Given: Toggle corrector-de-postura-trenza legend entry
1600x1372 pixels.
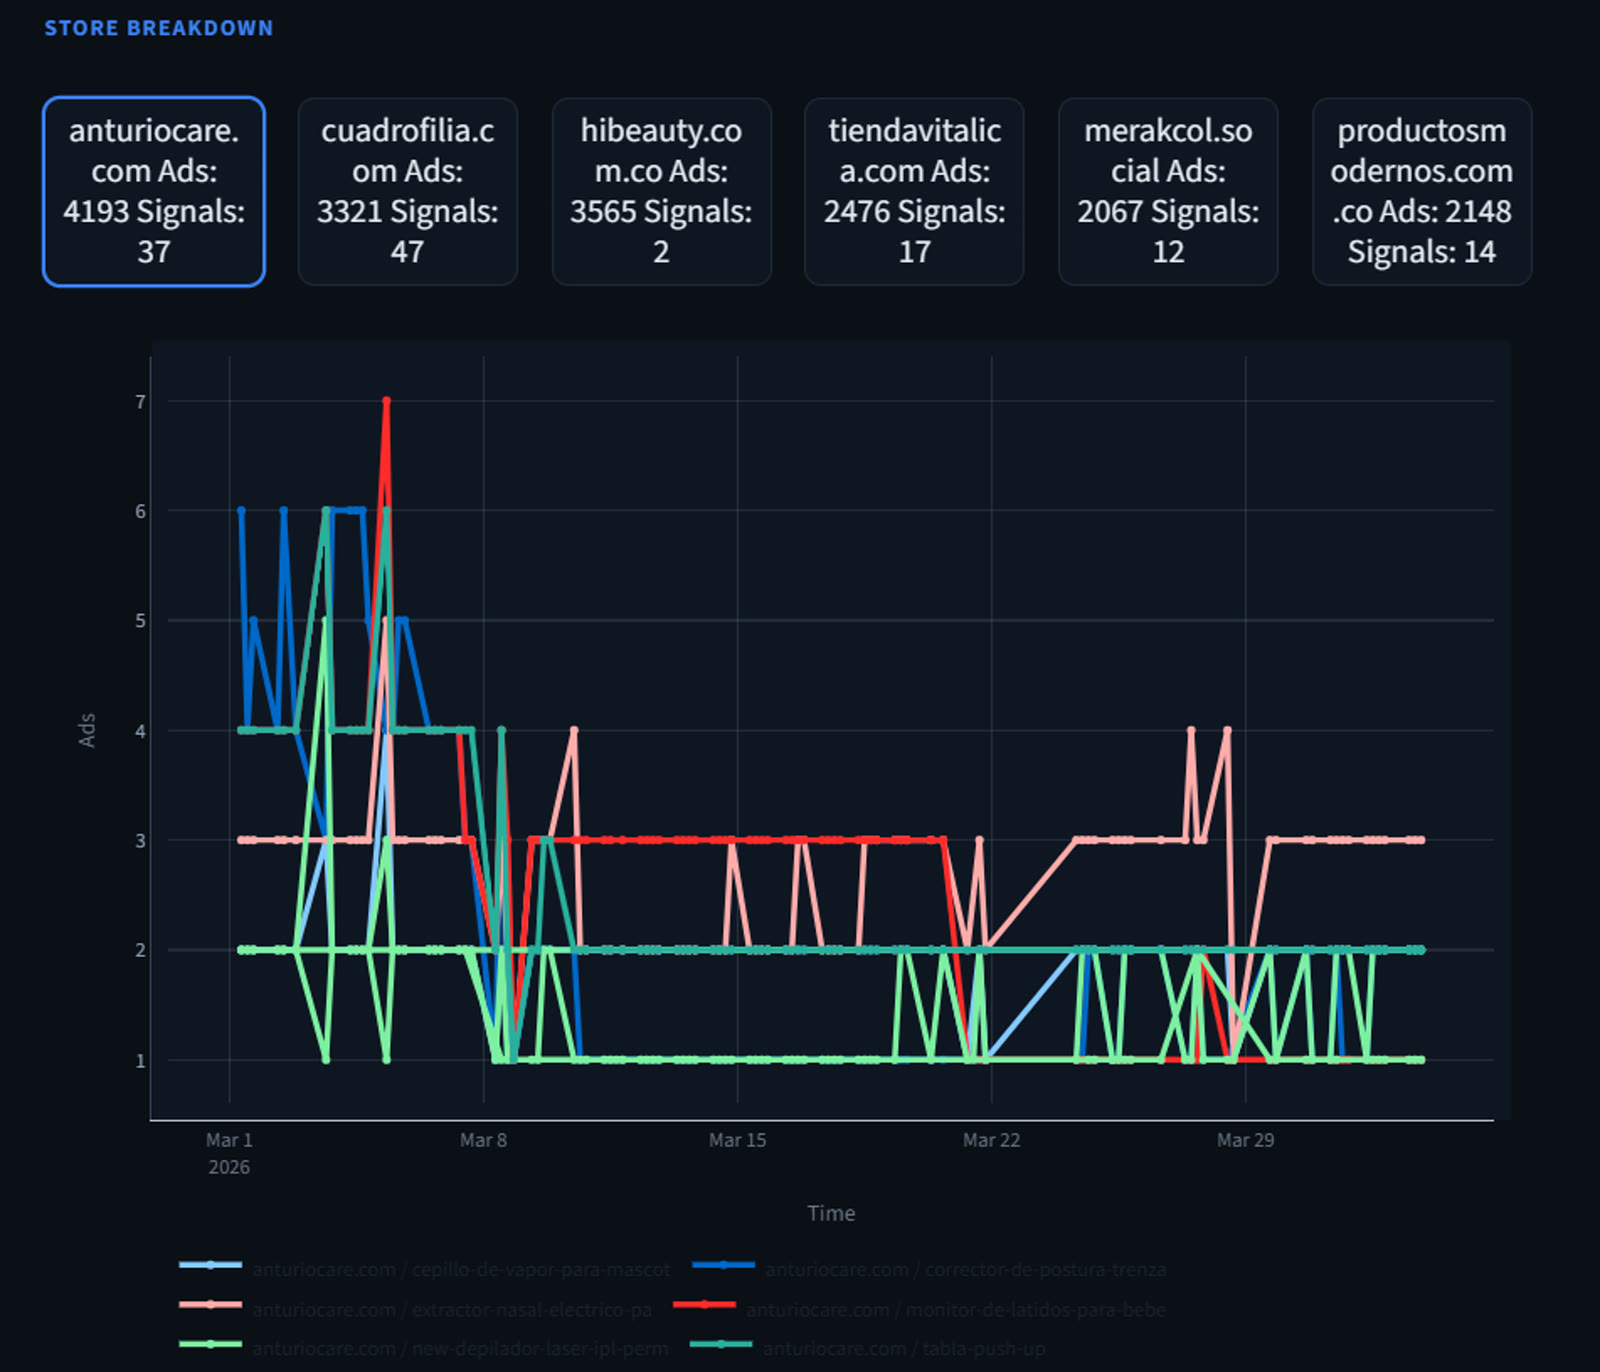Looking at the screenshot, I should (965, 1269).
